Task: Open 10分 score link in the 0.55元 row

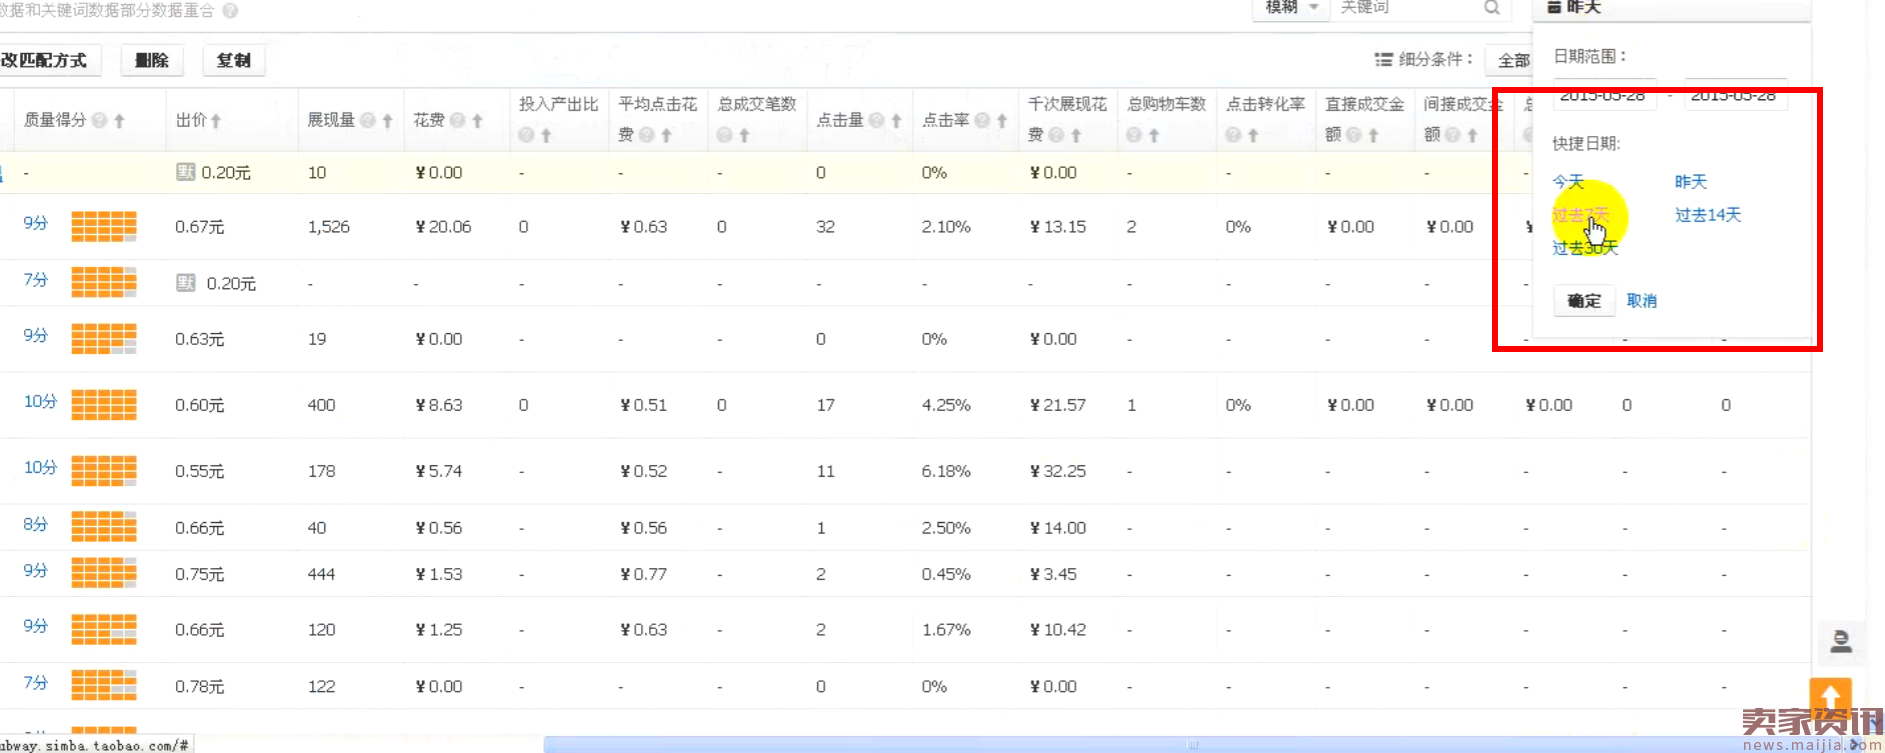Action: [x=40, y=467]
